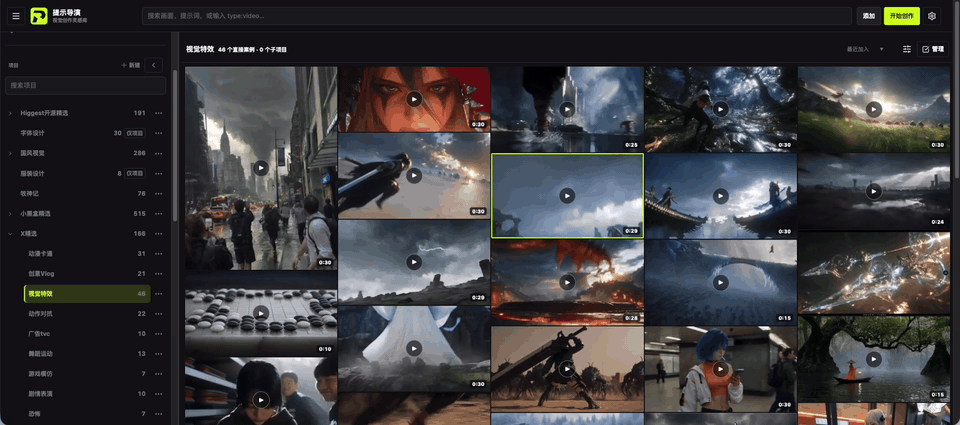Open more options for 字体设计
This screenshot has width=960, height=425.
[159, 133]
